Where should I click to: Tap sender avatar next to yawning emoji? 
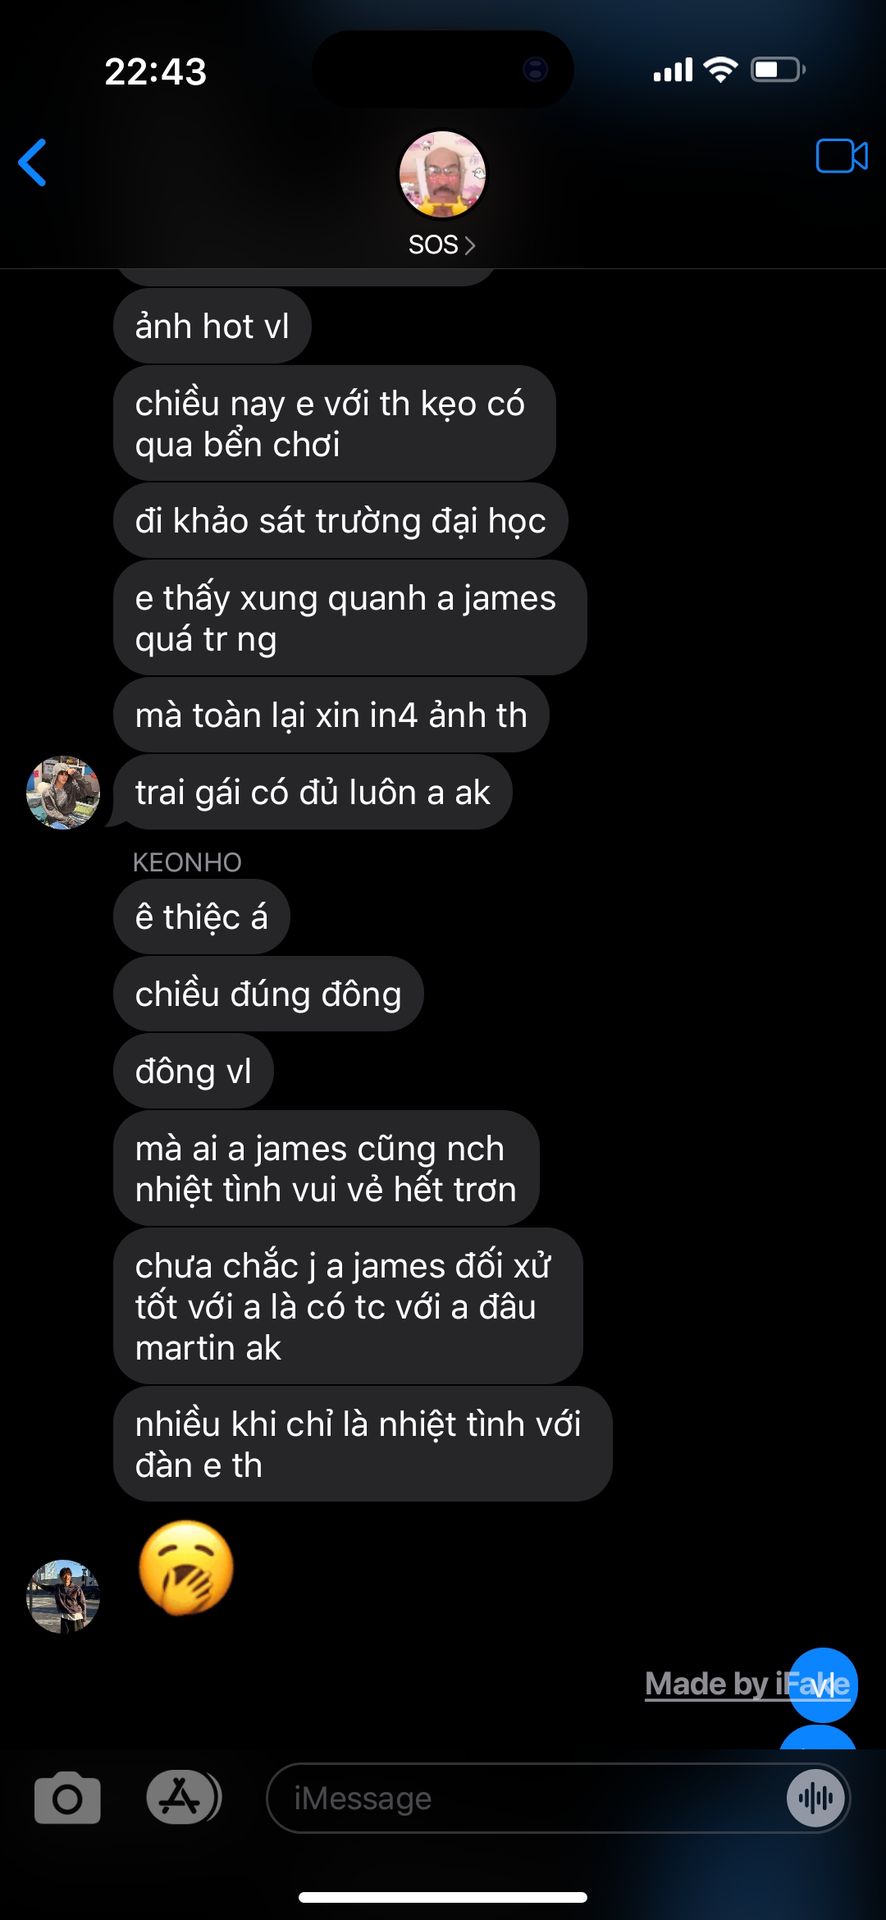[x=63, y=1596]
